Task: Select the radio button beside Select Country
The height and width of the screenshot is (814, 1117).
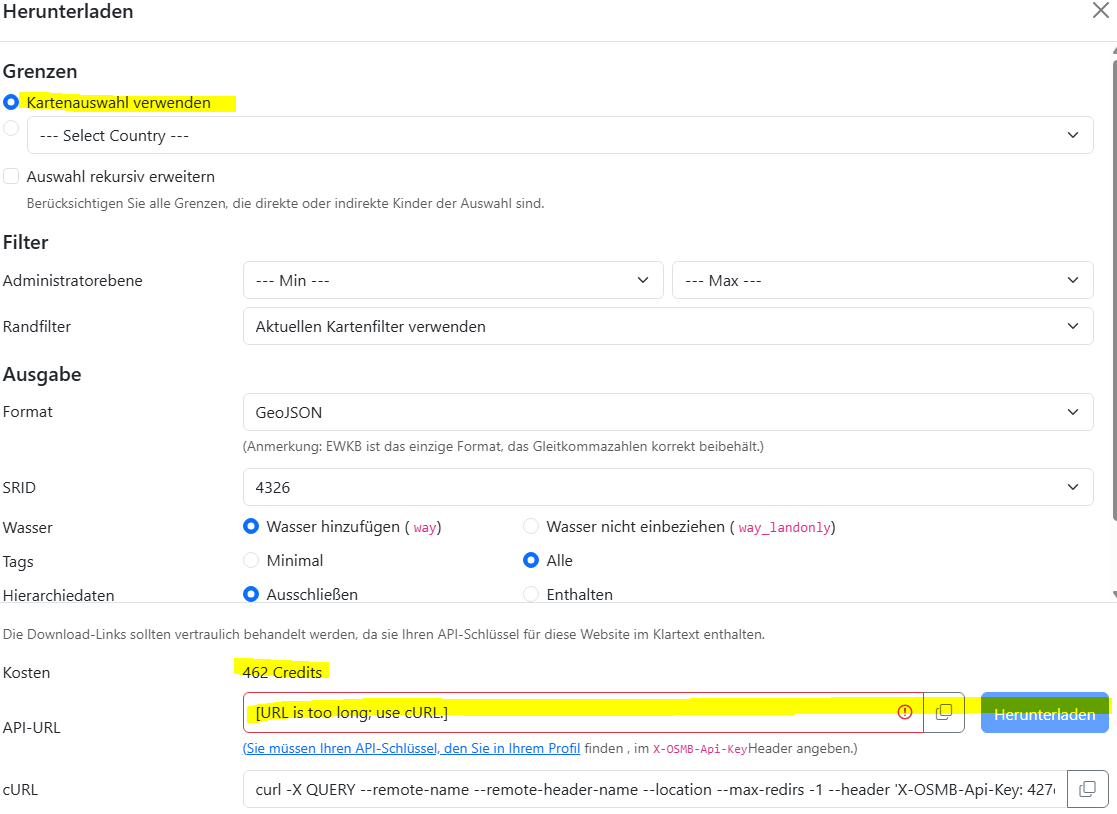Action: pyautogui.click(x=11, y=128)
